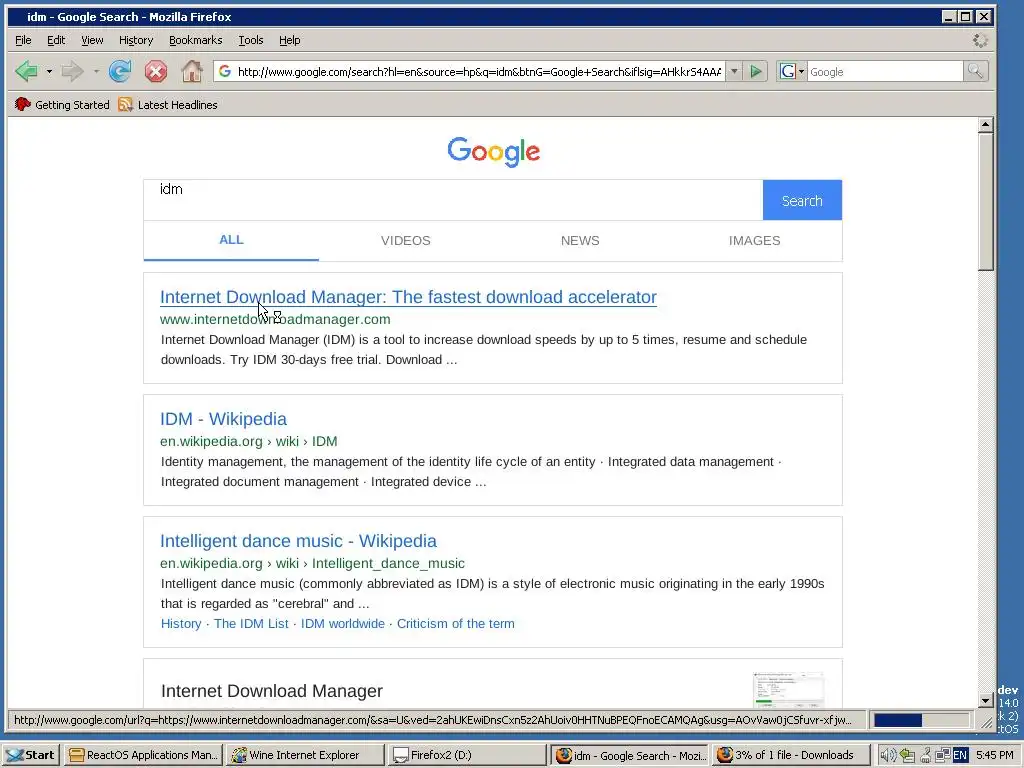Open the Internet Download Manager result link
This screenshot has height=768, width=1024.
tap(408, 297)
